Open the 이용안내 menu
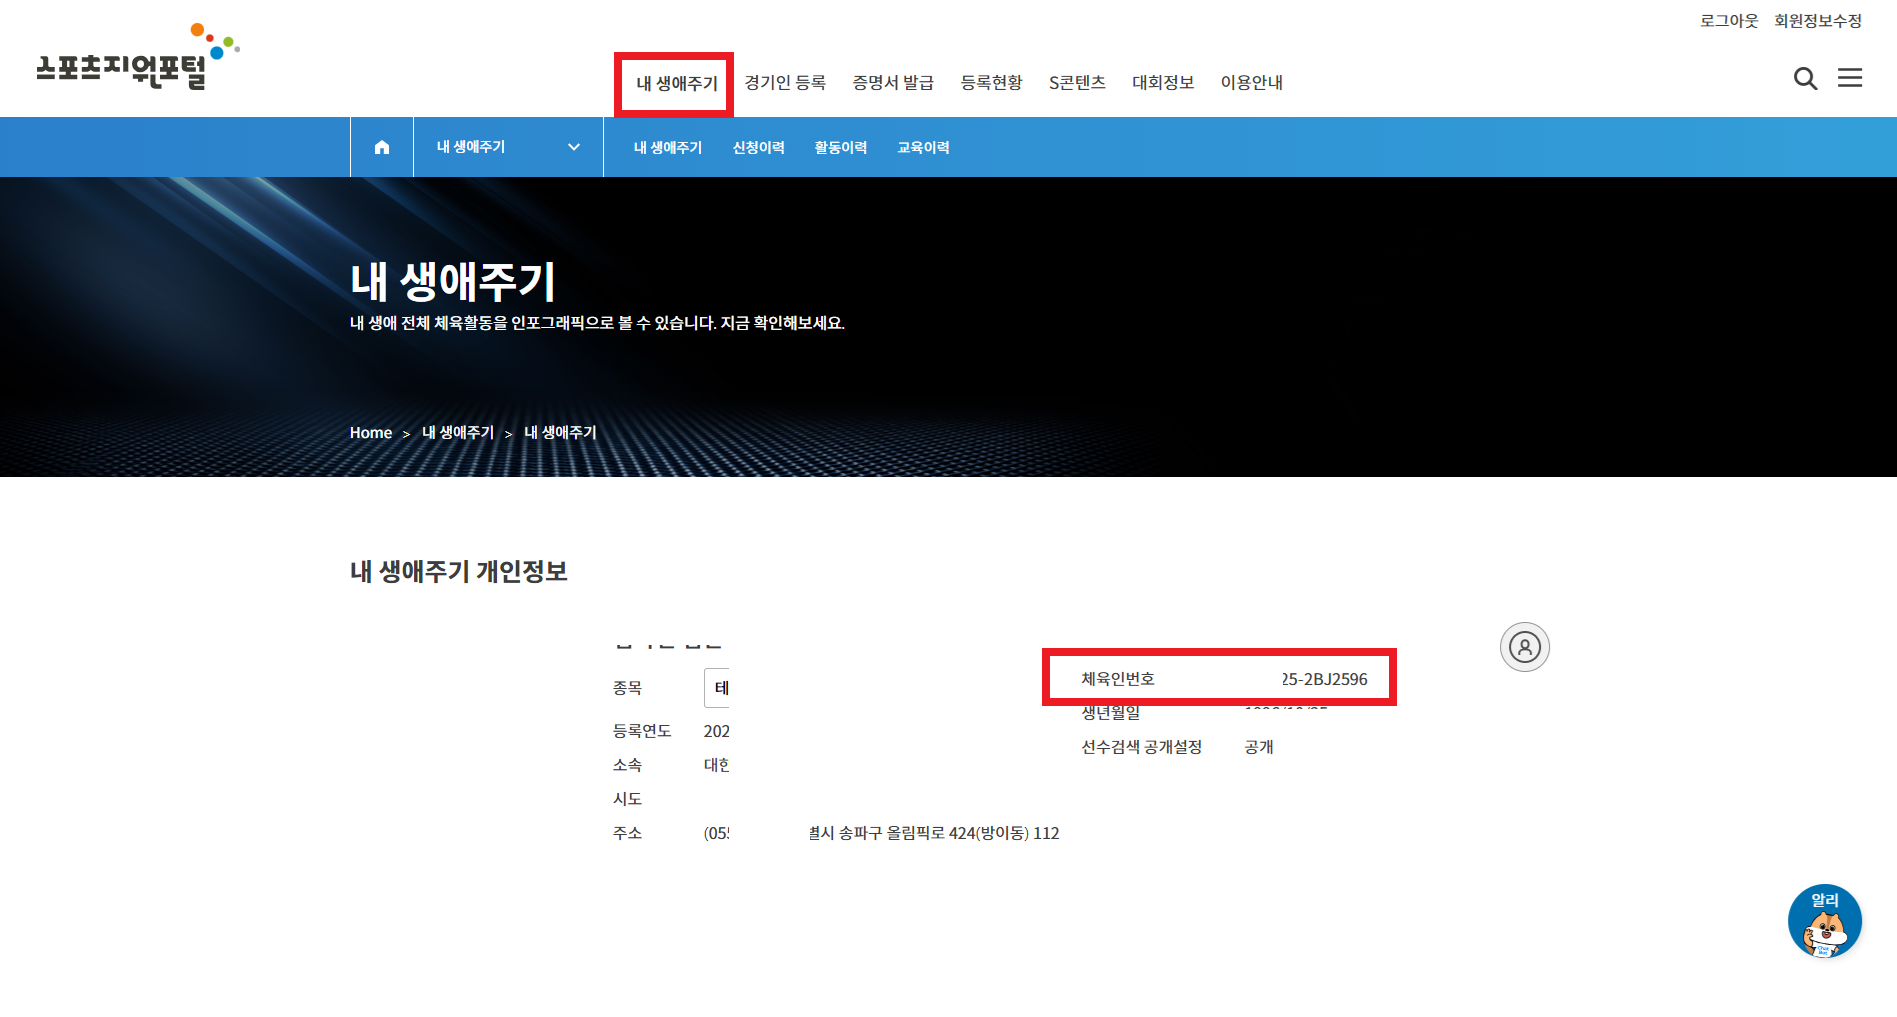The width and height of the screenshot is (1897, 1017). tap(1252, 82)
